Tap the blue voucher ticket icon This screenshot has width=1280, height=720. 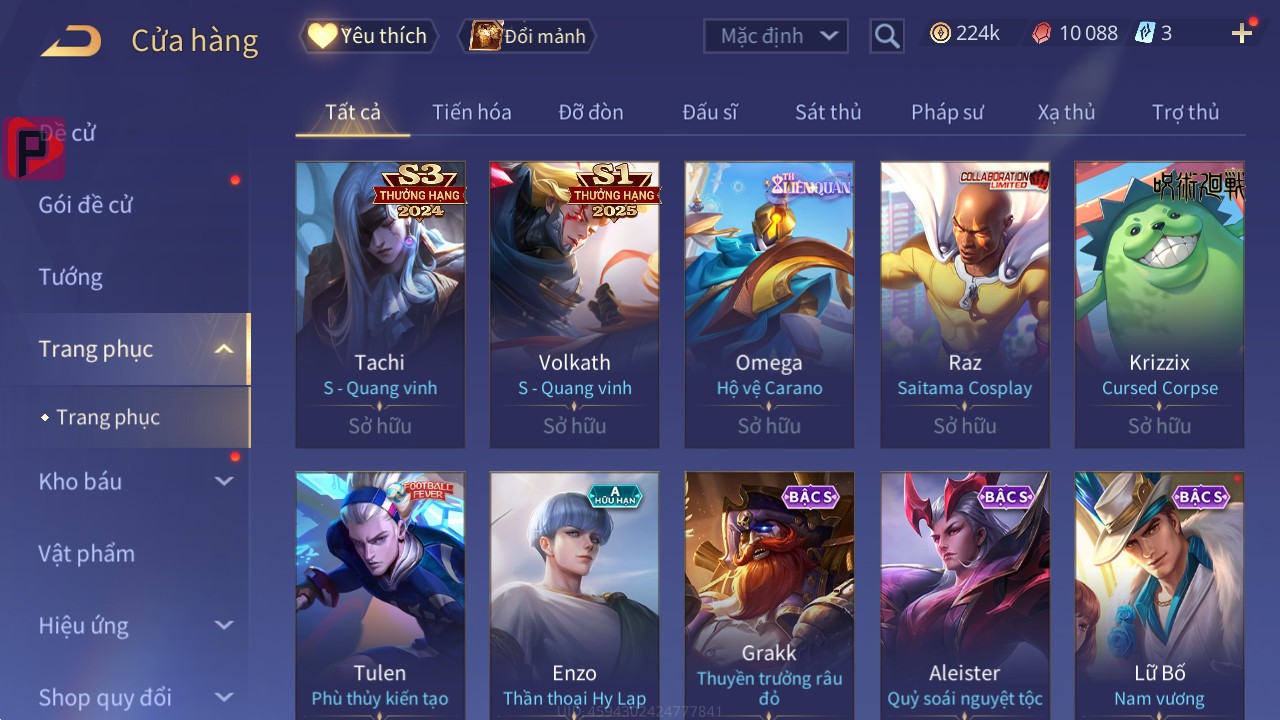[1145, 33]
